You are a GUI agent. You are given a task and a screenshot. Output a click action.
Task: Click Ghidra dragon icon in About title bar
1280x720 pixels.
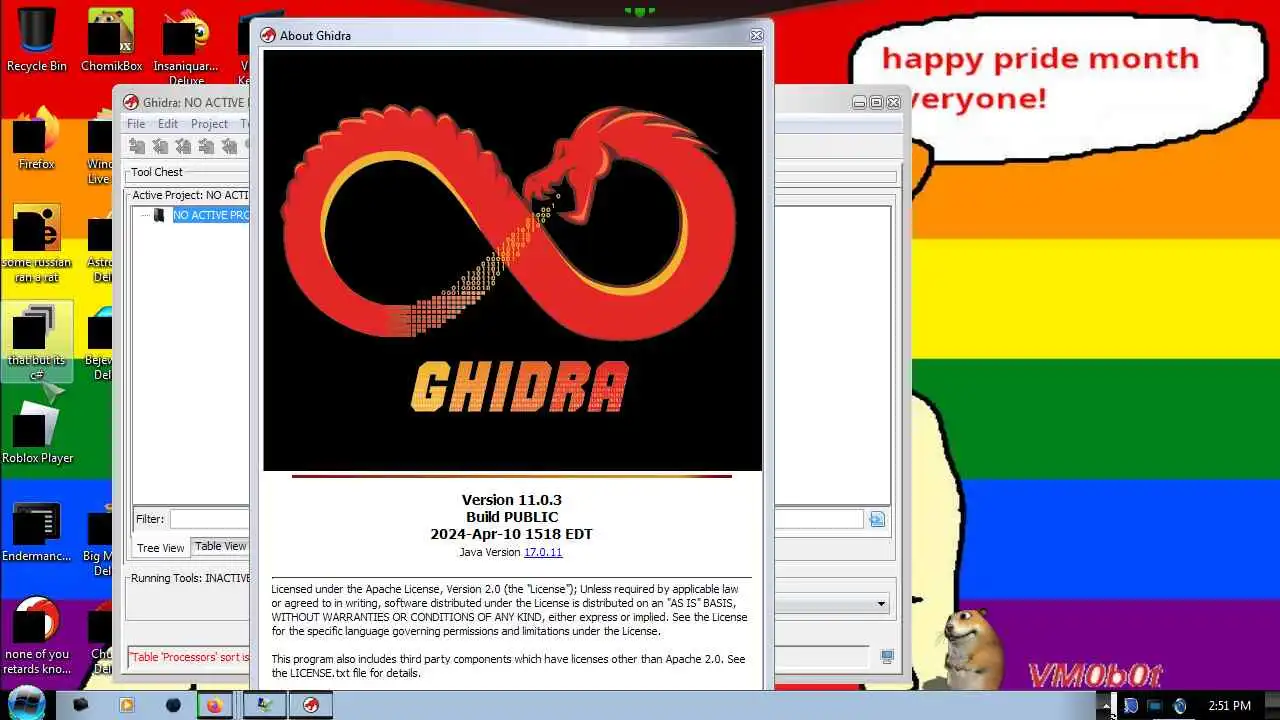coord(268,35)
